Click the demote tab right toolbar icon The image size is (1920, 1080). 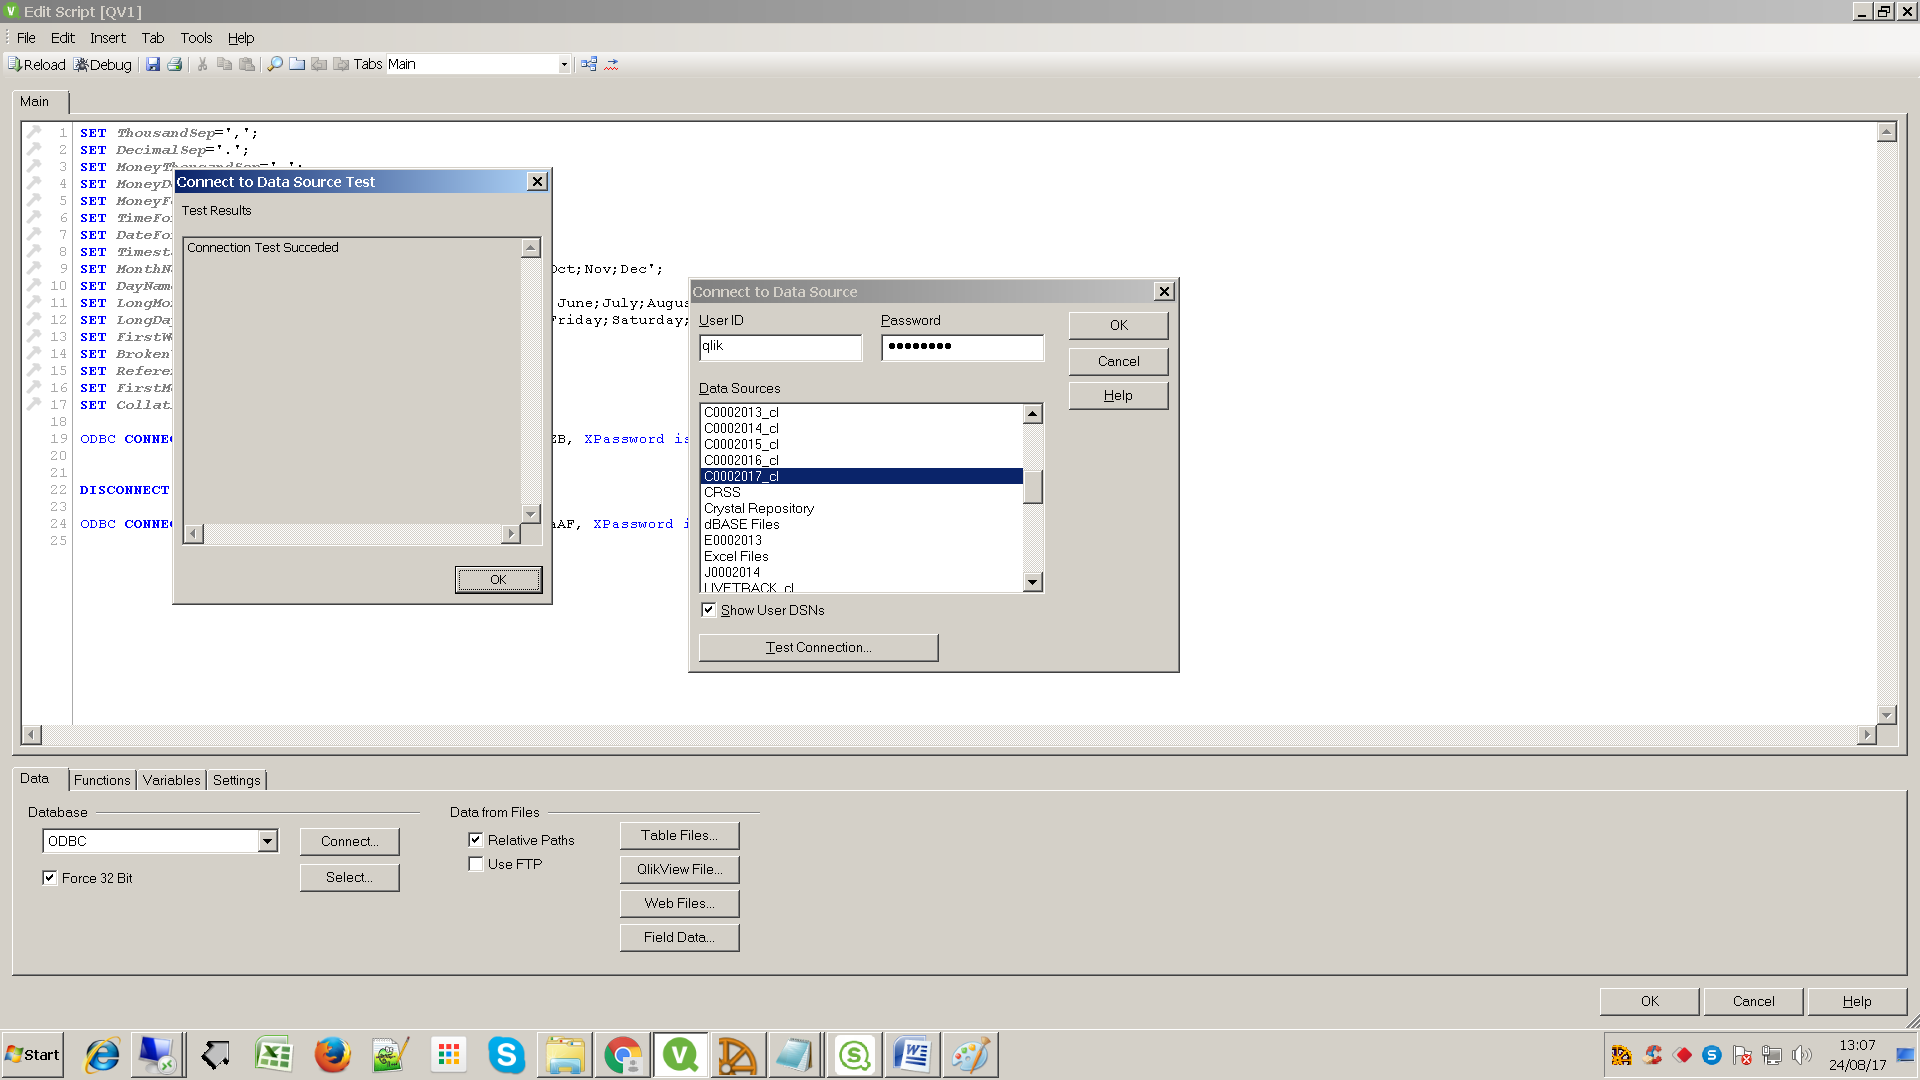pyautogui.click(x=341, y=64)
